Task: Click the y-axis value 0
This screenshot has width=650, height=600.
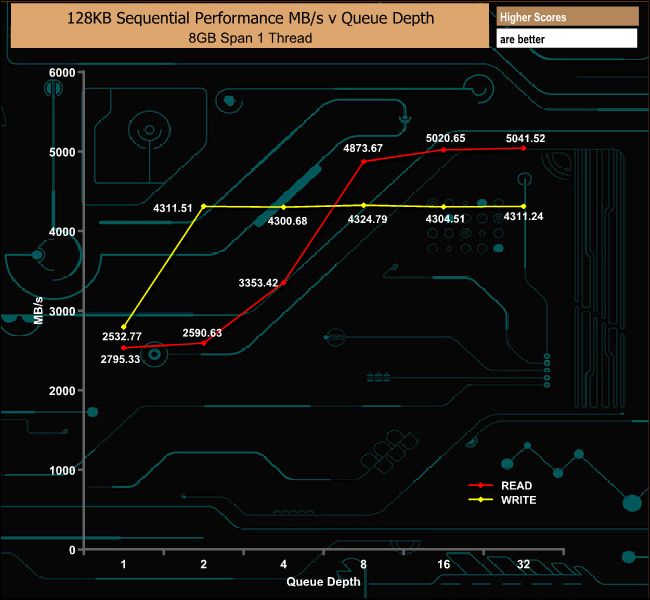Action: (x=72, y=550)
